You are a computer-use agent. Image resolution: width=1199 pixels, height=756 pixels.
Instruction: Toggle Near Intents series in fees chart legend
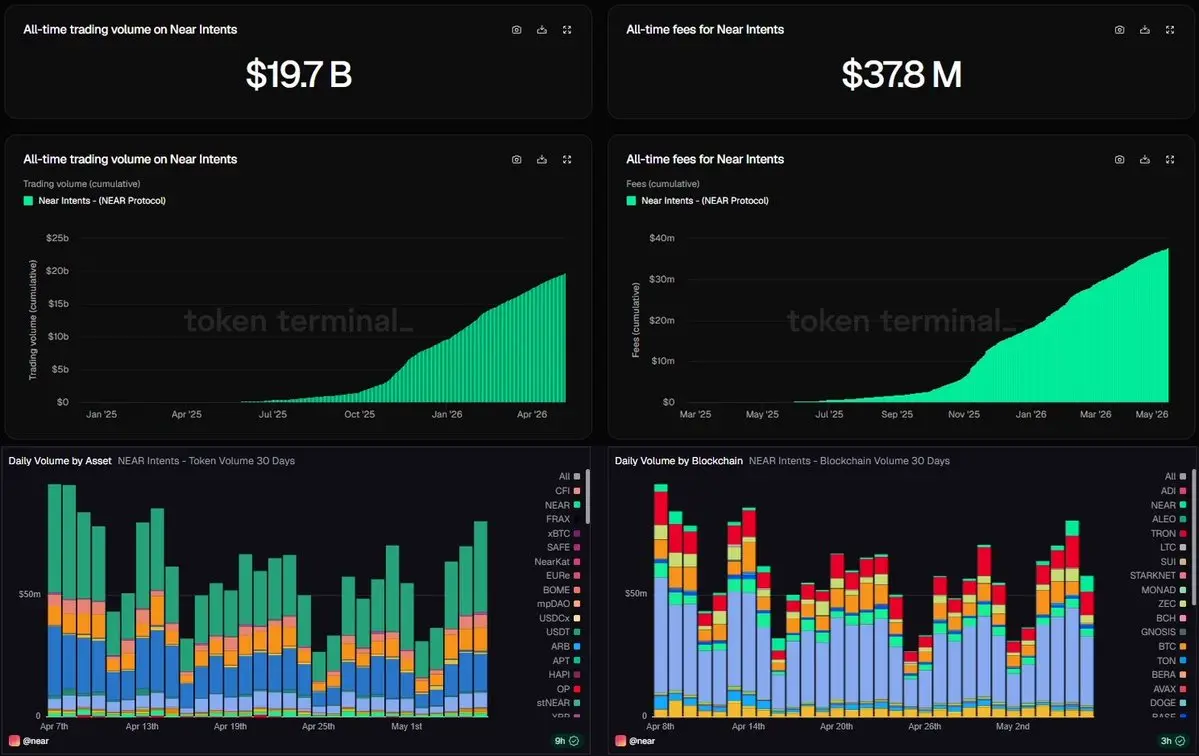tap(697, 201)
